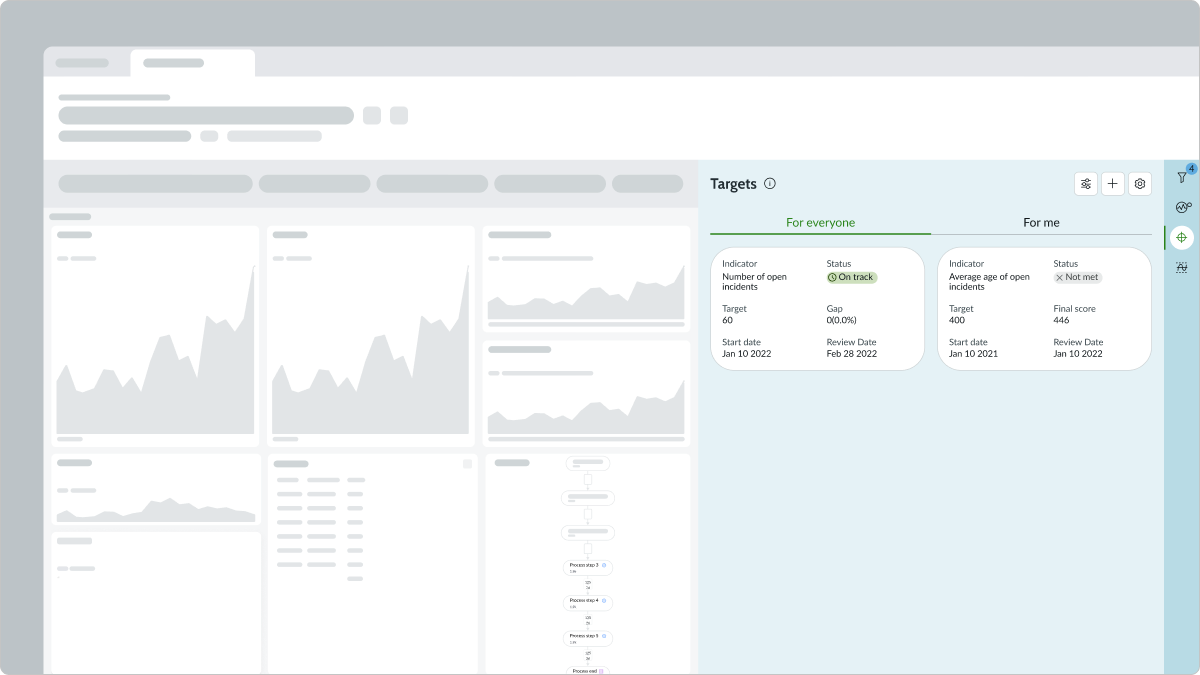
Task: Switch to the For everyone tab
Action: tap(820, 223)
